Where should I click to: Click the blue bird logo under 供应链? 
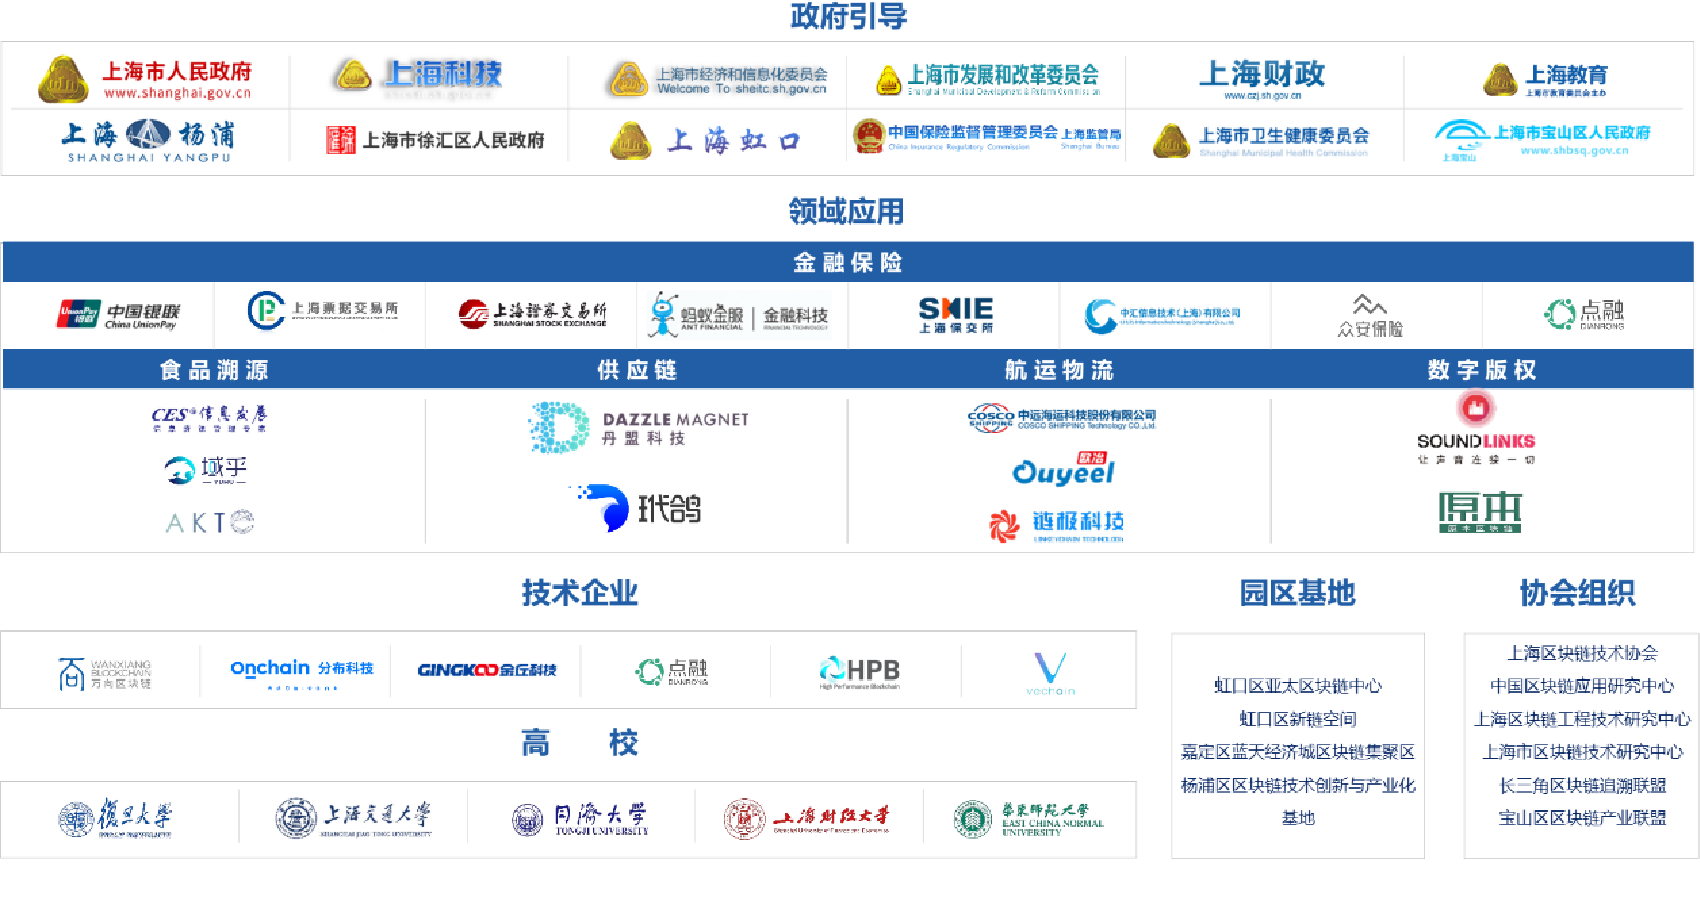(636, 508)
